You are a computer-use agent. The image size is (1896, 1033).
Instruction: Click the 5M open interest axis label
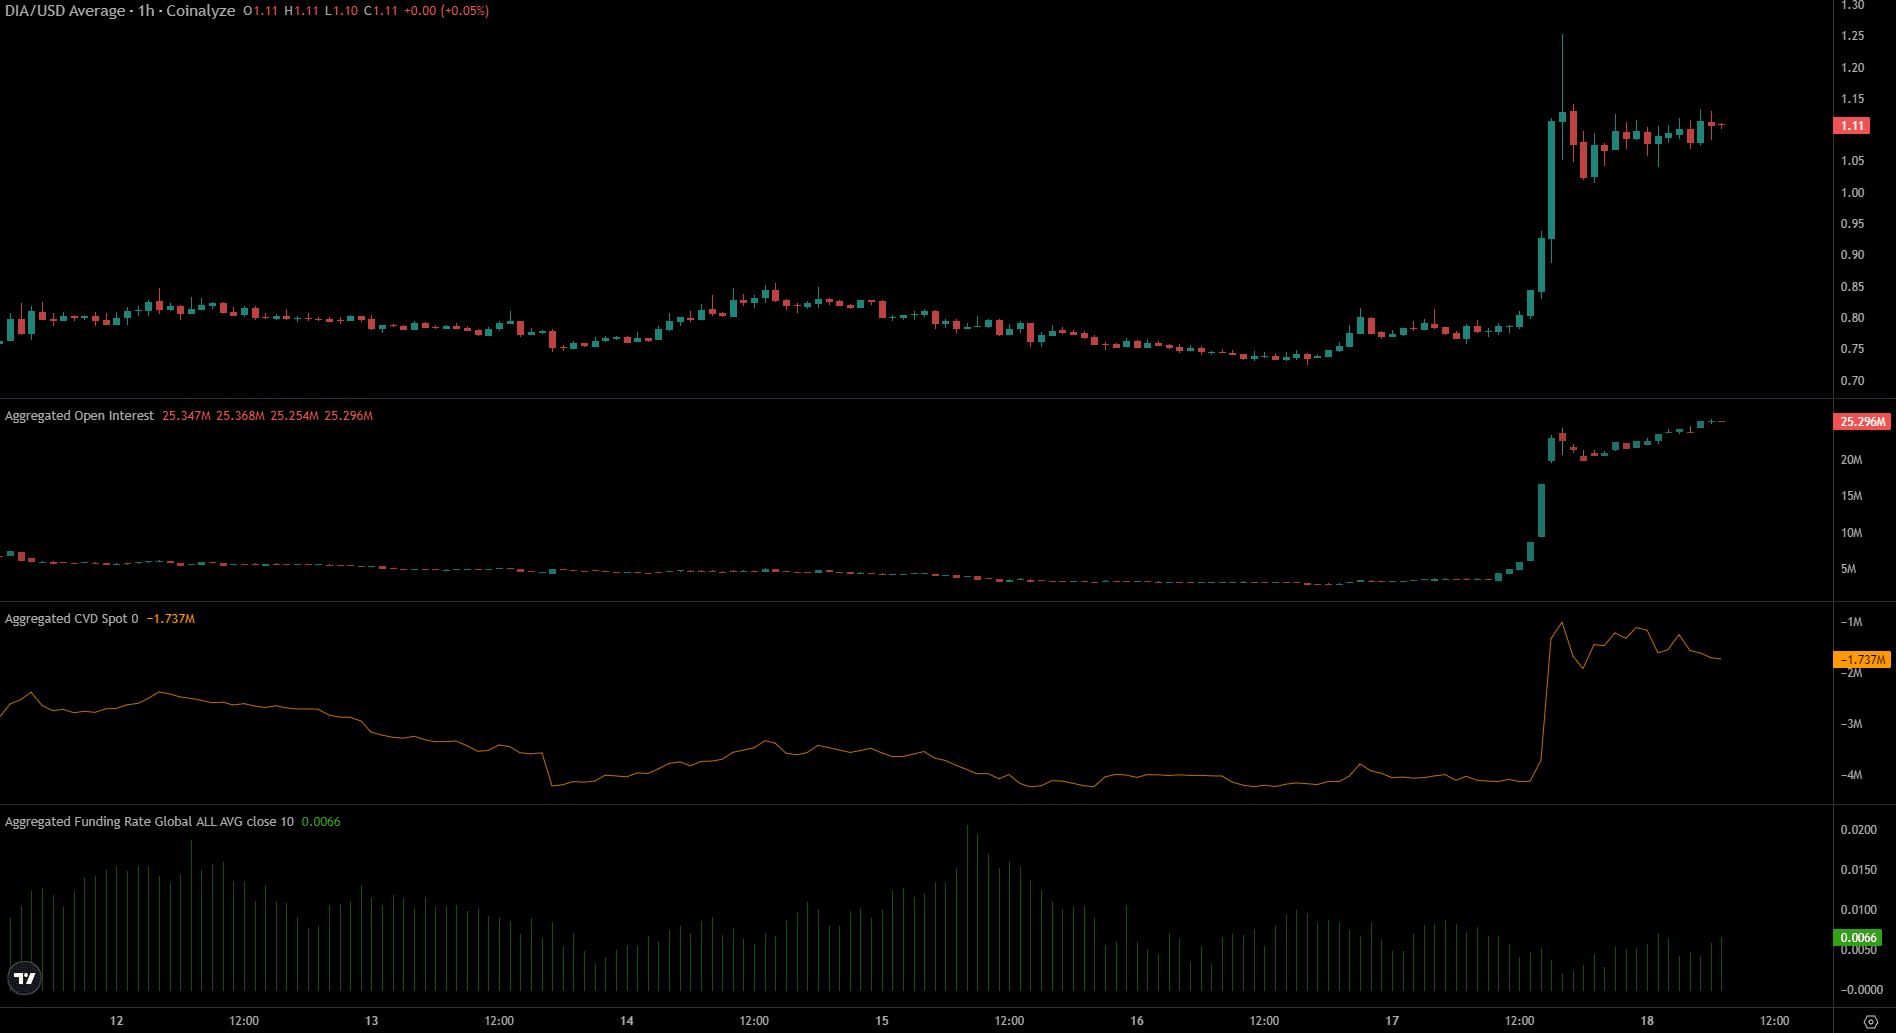[1848, 569]
